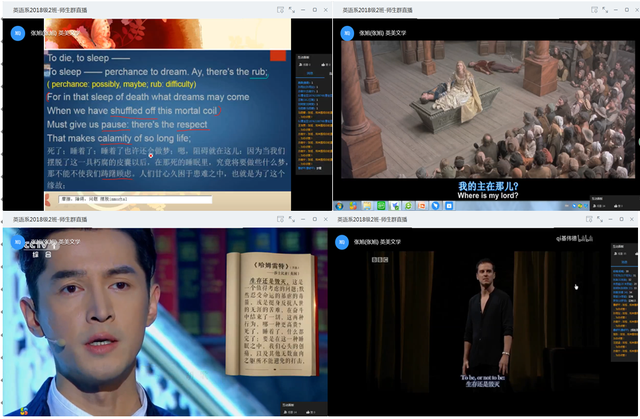Viewport: 640px width, 419px height.
Task: Maximize the bottom-left live window
Action: tap(315, 219)
